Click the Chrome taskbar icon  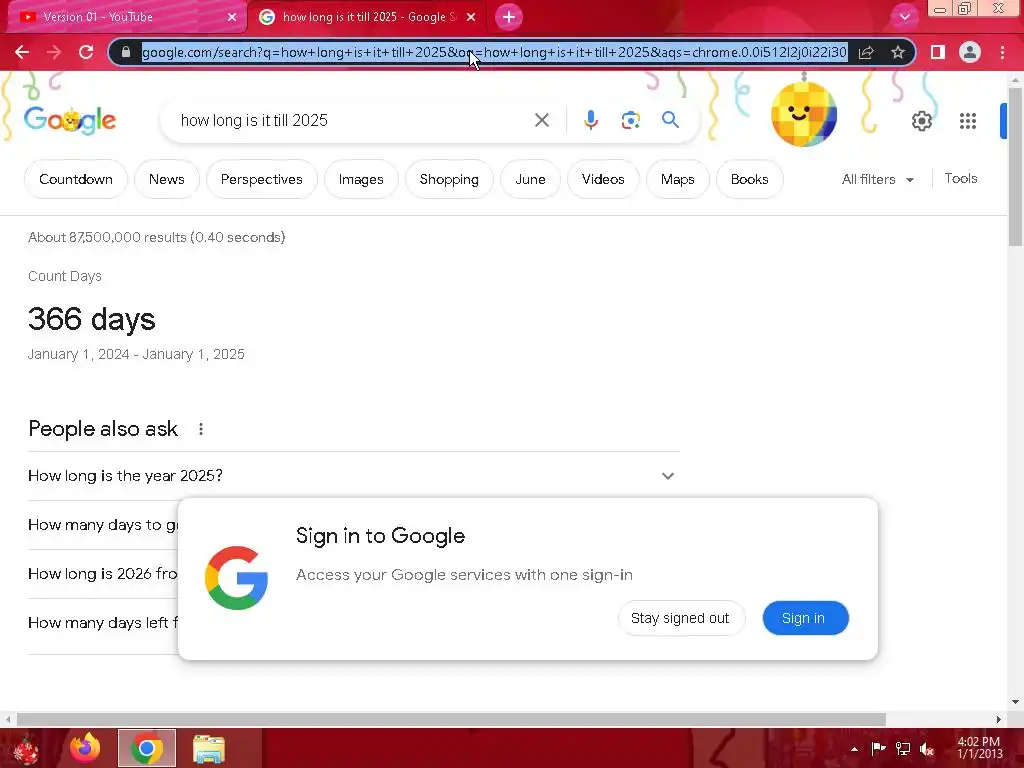coord(147,748)
